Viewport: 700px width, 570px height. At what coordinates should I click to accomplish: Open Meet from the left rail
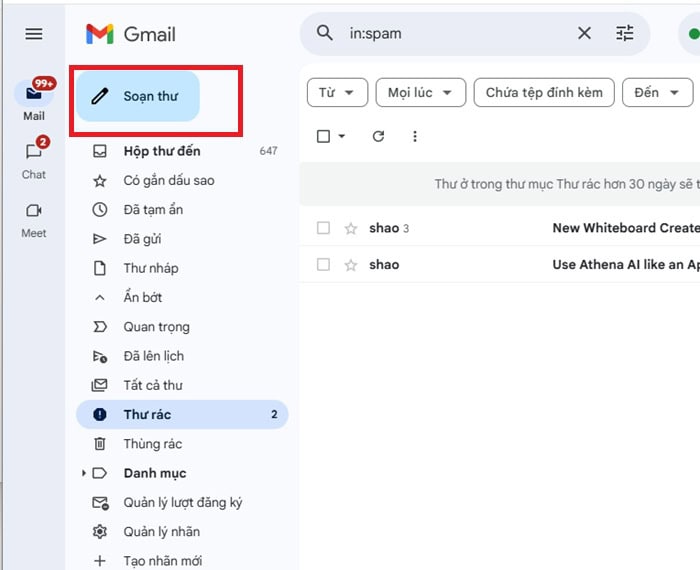(34, 221)
